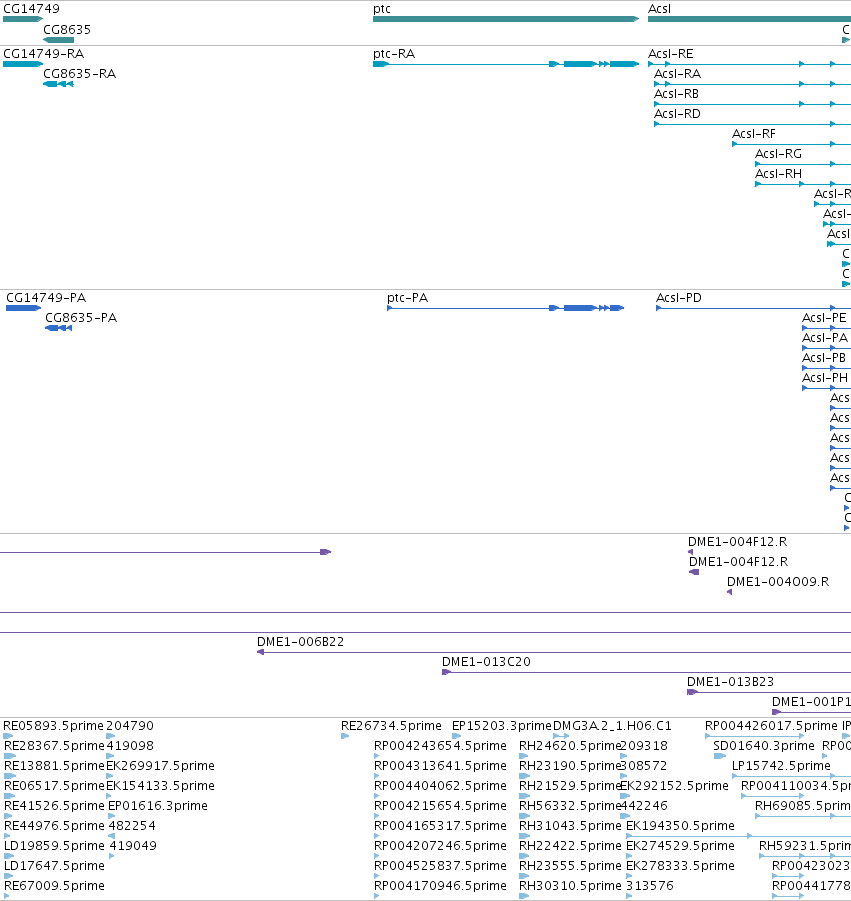Click the RE28367.5prime EST label
This screenshot has width=851, height=901.
(x=54, y=746)
